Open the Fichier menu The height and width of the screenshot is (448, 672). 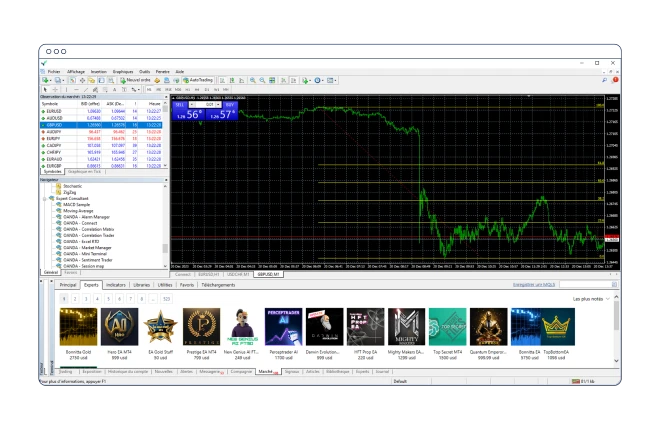point(54,72)
